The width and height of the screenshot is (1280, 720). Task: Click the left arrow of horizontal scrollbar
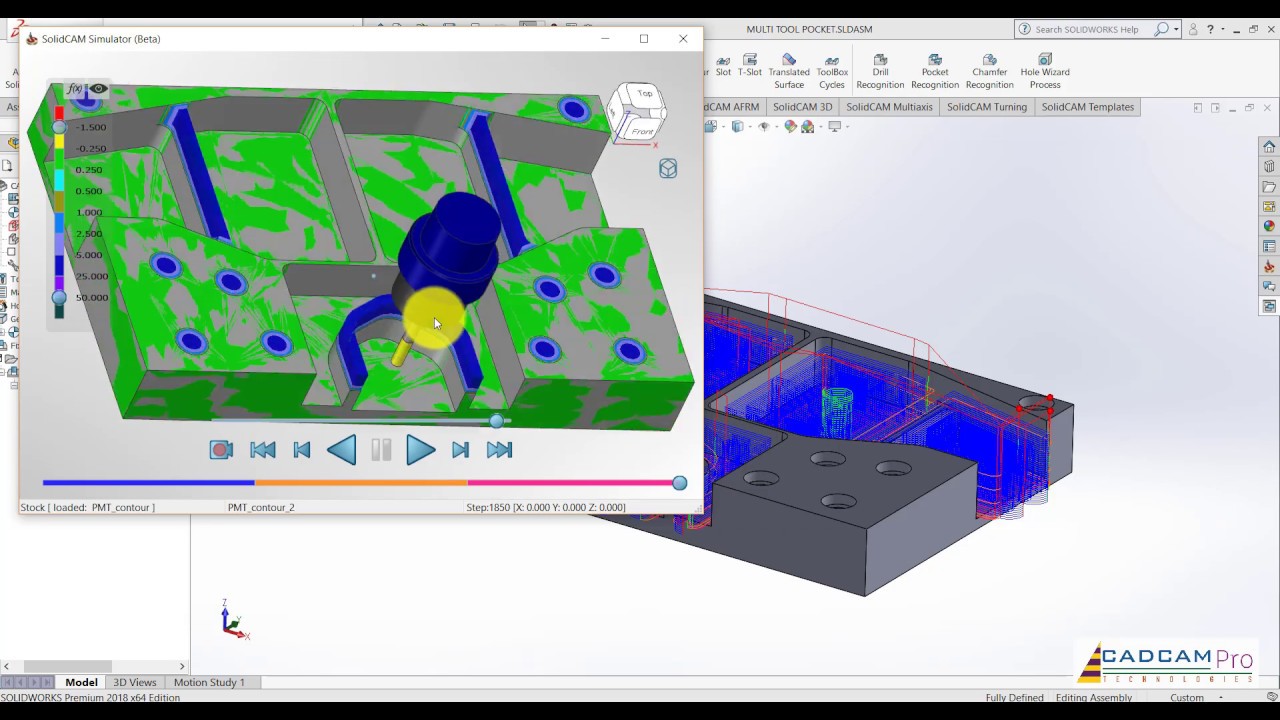[6, 666]
